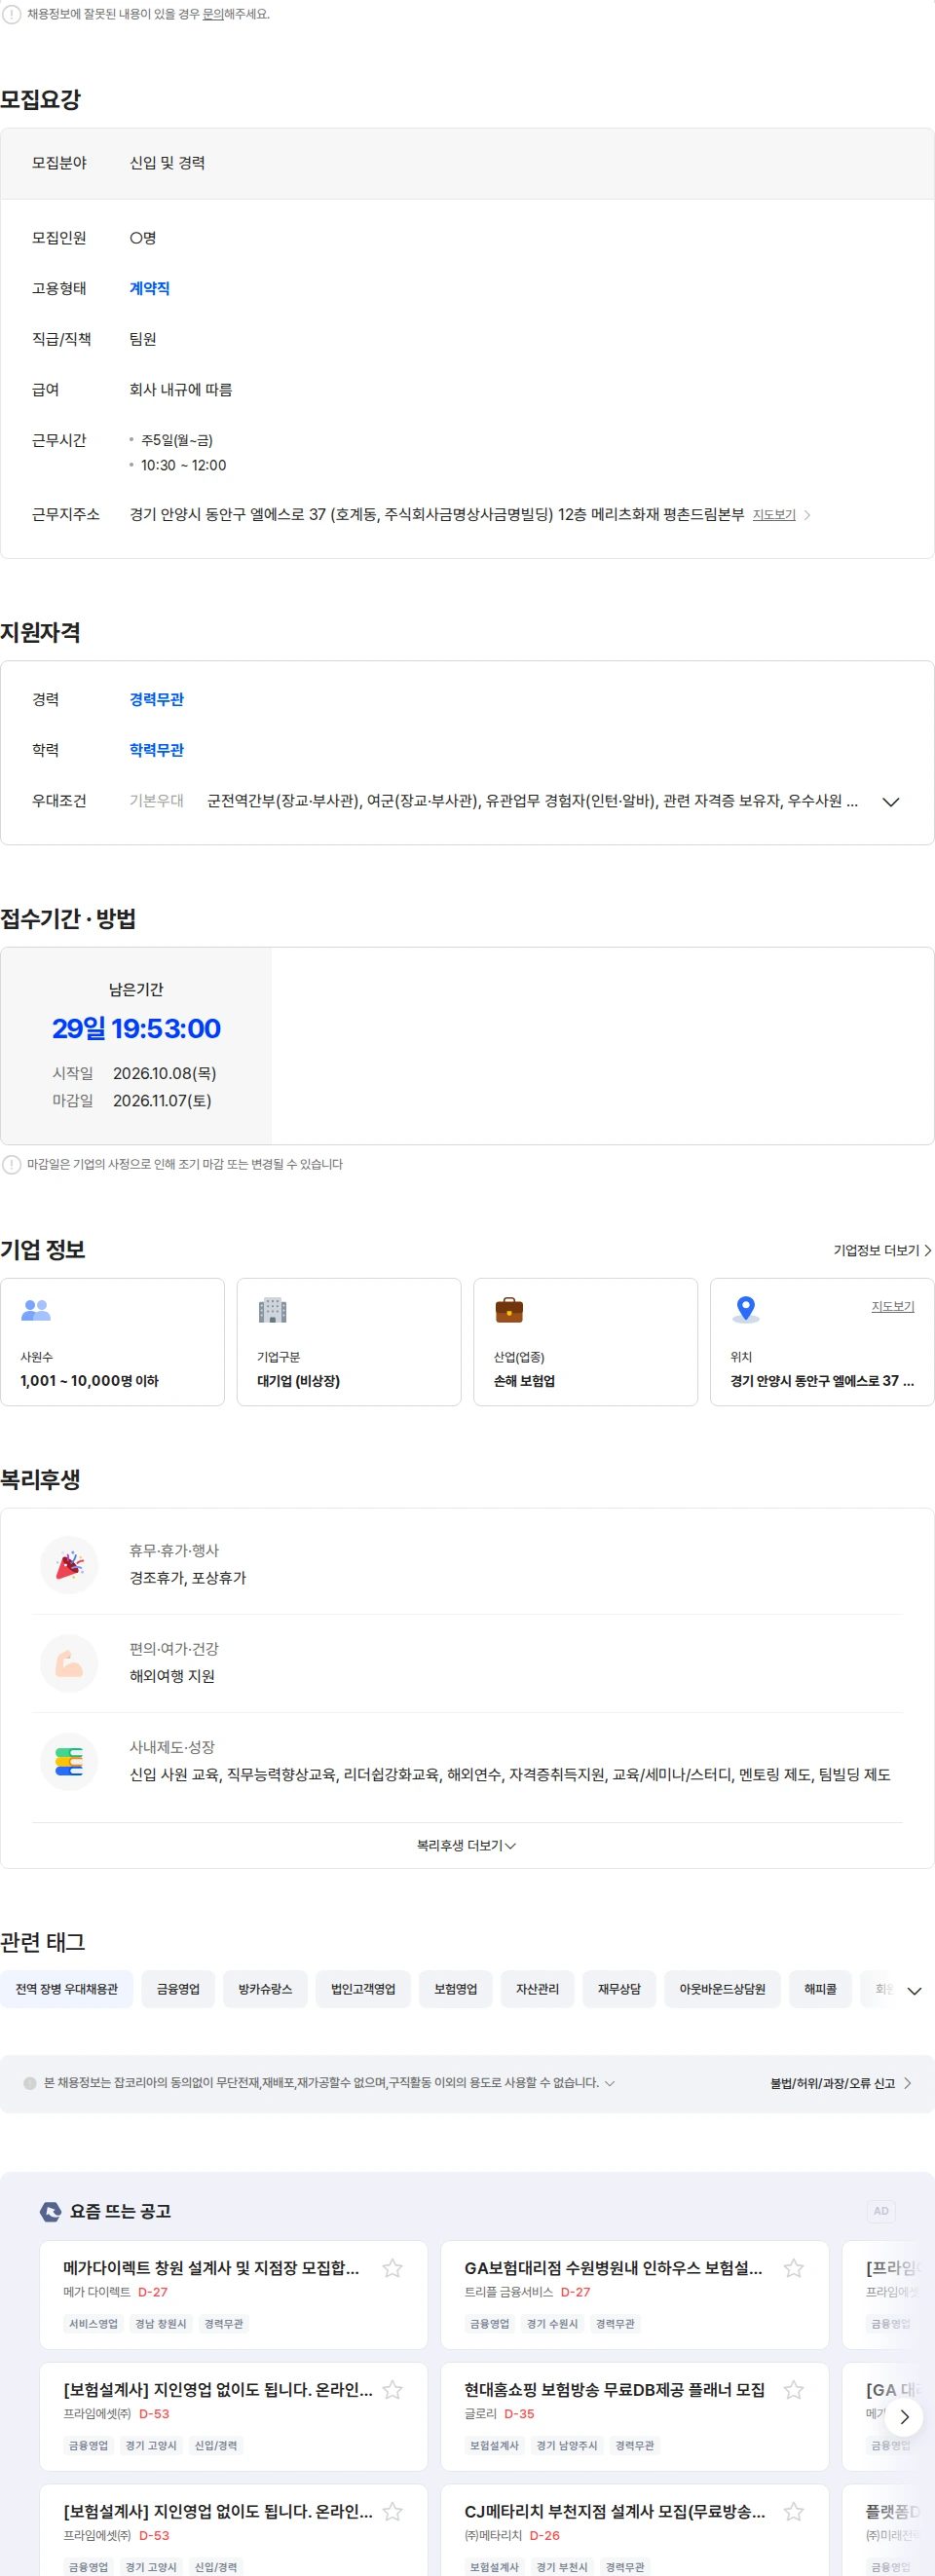
Task: Open GA보험대리점 수원병원내 인하우스 posting
Action: (x=613, y=2268)
